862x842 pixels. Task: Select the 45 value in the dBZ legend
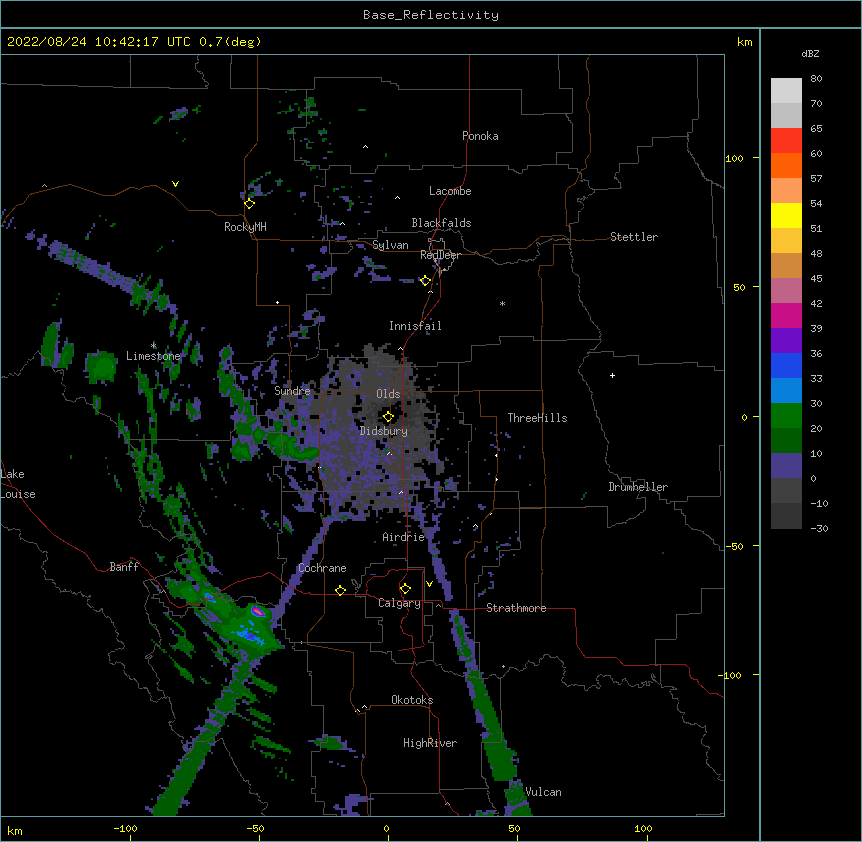click(x=816, y=279)
